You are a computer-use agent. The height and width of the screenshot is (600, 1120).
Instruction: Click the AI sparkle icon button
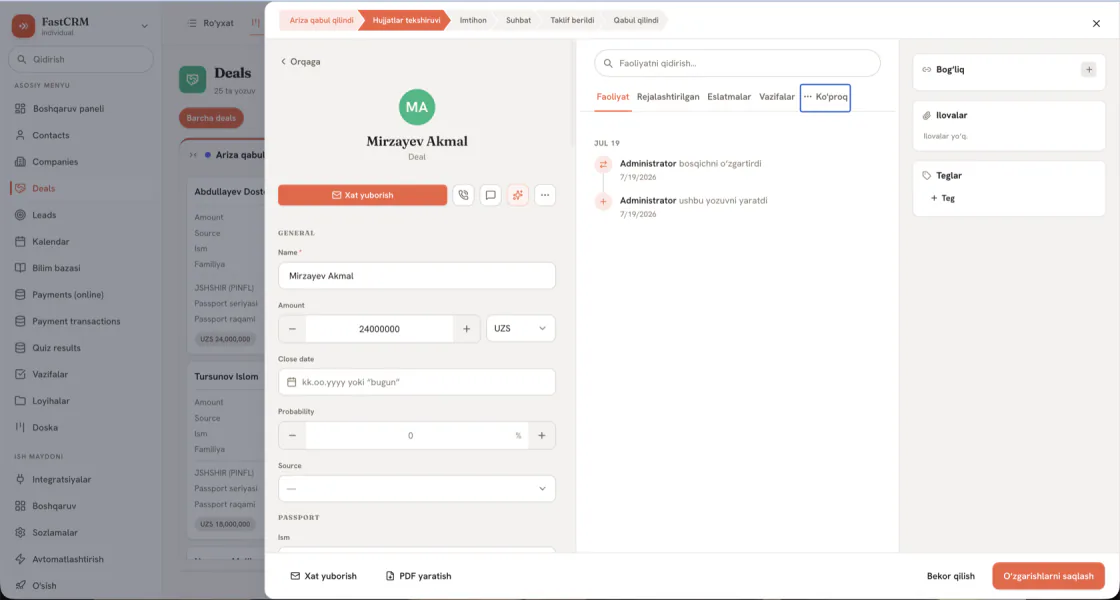[x=518, y=195]
